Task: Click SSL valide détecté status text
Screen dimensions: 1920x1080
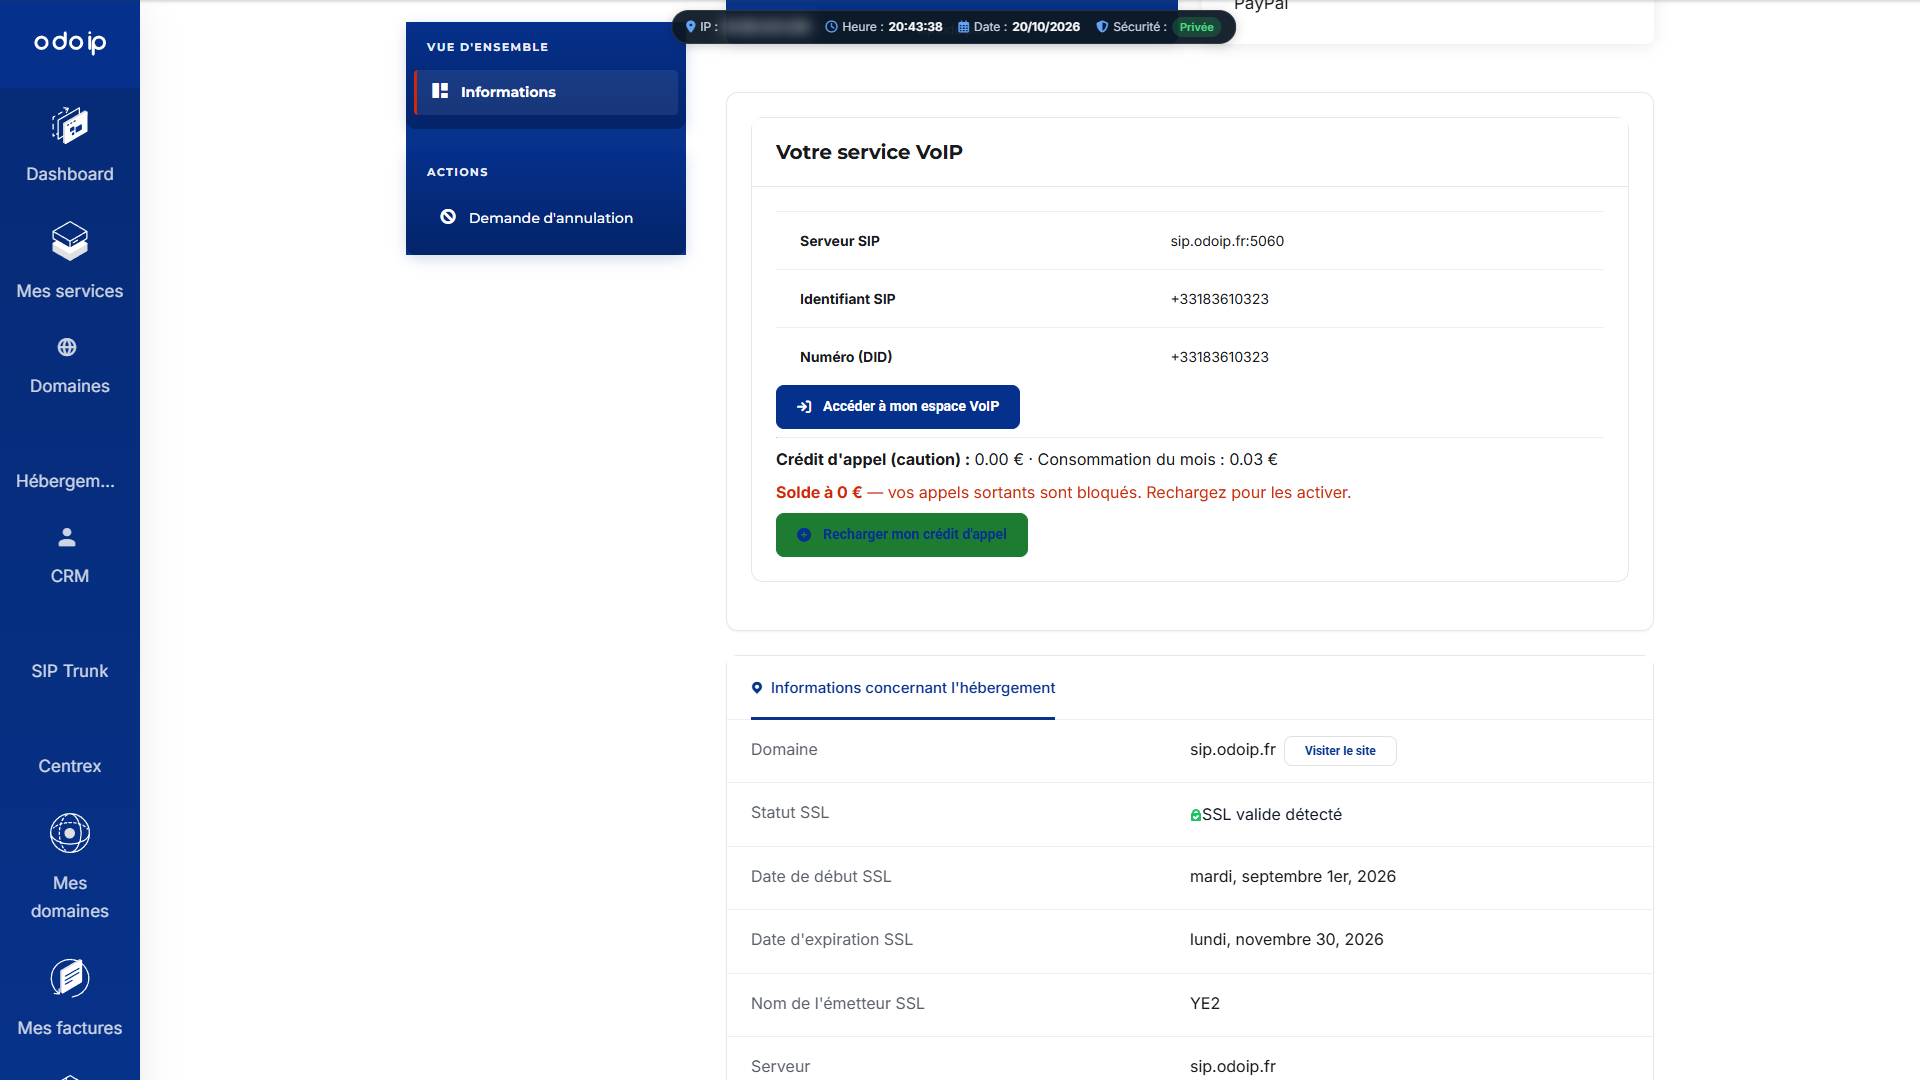Action: point(1271,815)
